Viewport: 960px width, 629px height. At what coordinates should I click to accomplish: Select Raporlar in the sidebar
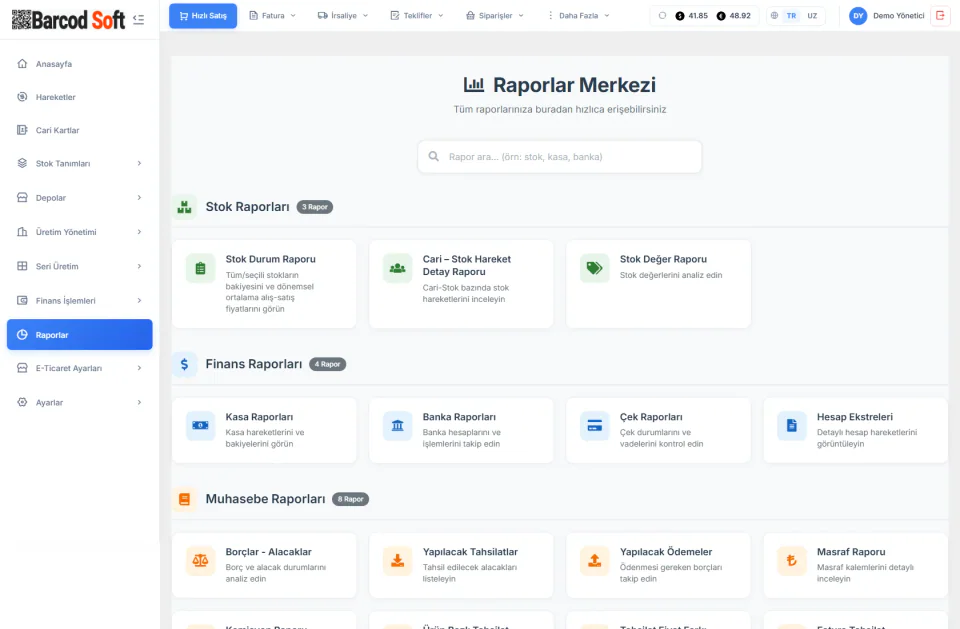pyautogui.click(x=80, y=334)
